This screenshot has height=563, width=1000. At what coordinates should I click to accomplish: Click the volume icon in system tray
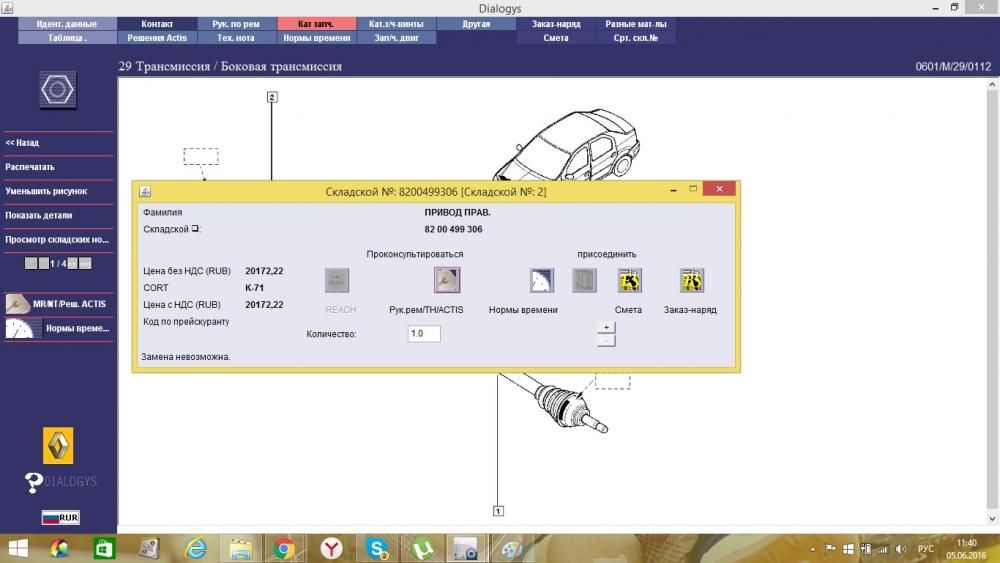click(x=901, y=549)
